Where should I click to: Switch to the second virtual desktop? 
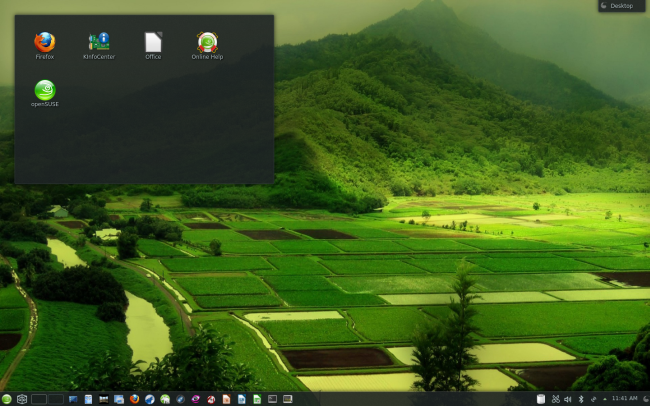pos(56,399)
